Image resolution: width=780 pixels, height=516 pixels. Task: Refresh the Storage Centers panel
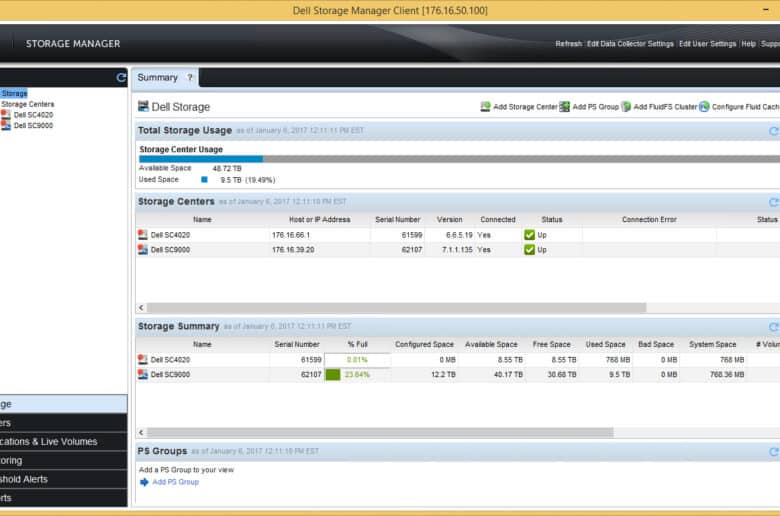pyautogui.click(x=774, y=202)
